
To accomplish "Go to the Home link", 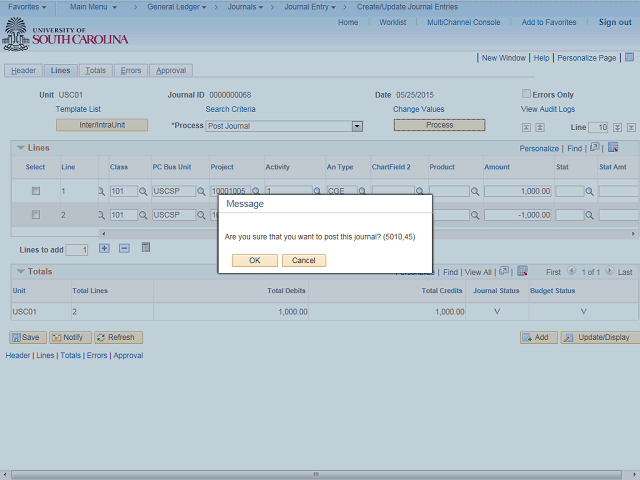I will (348, 22).
